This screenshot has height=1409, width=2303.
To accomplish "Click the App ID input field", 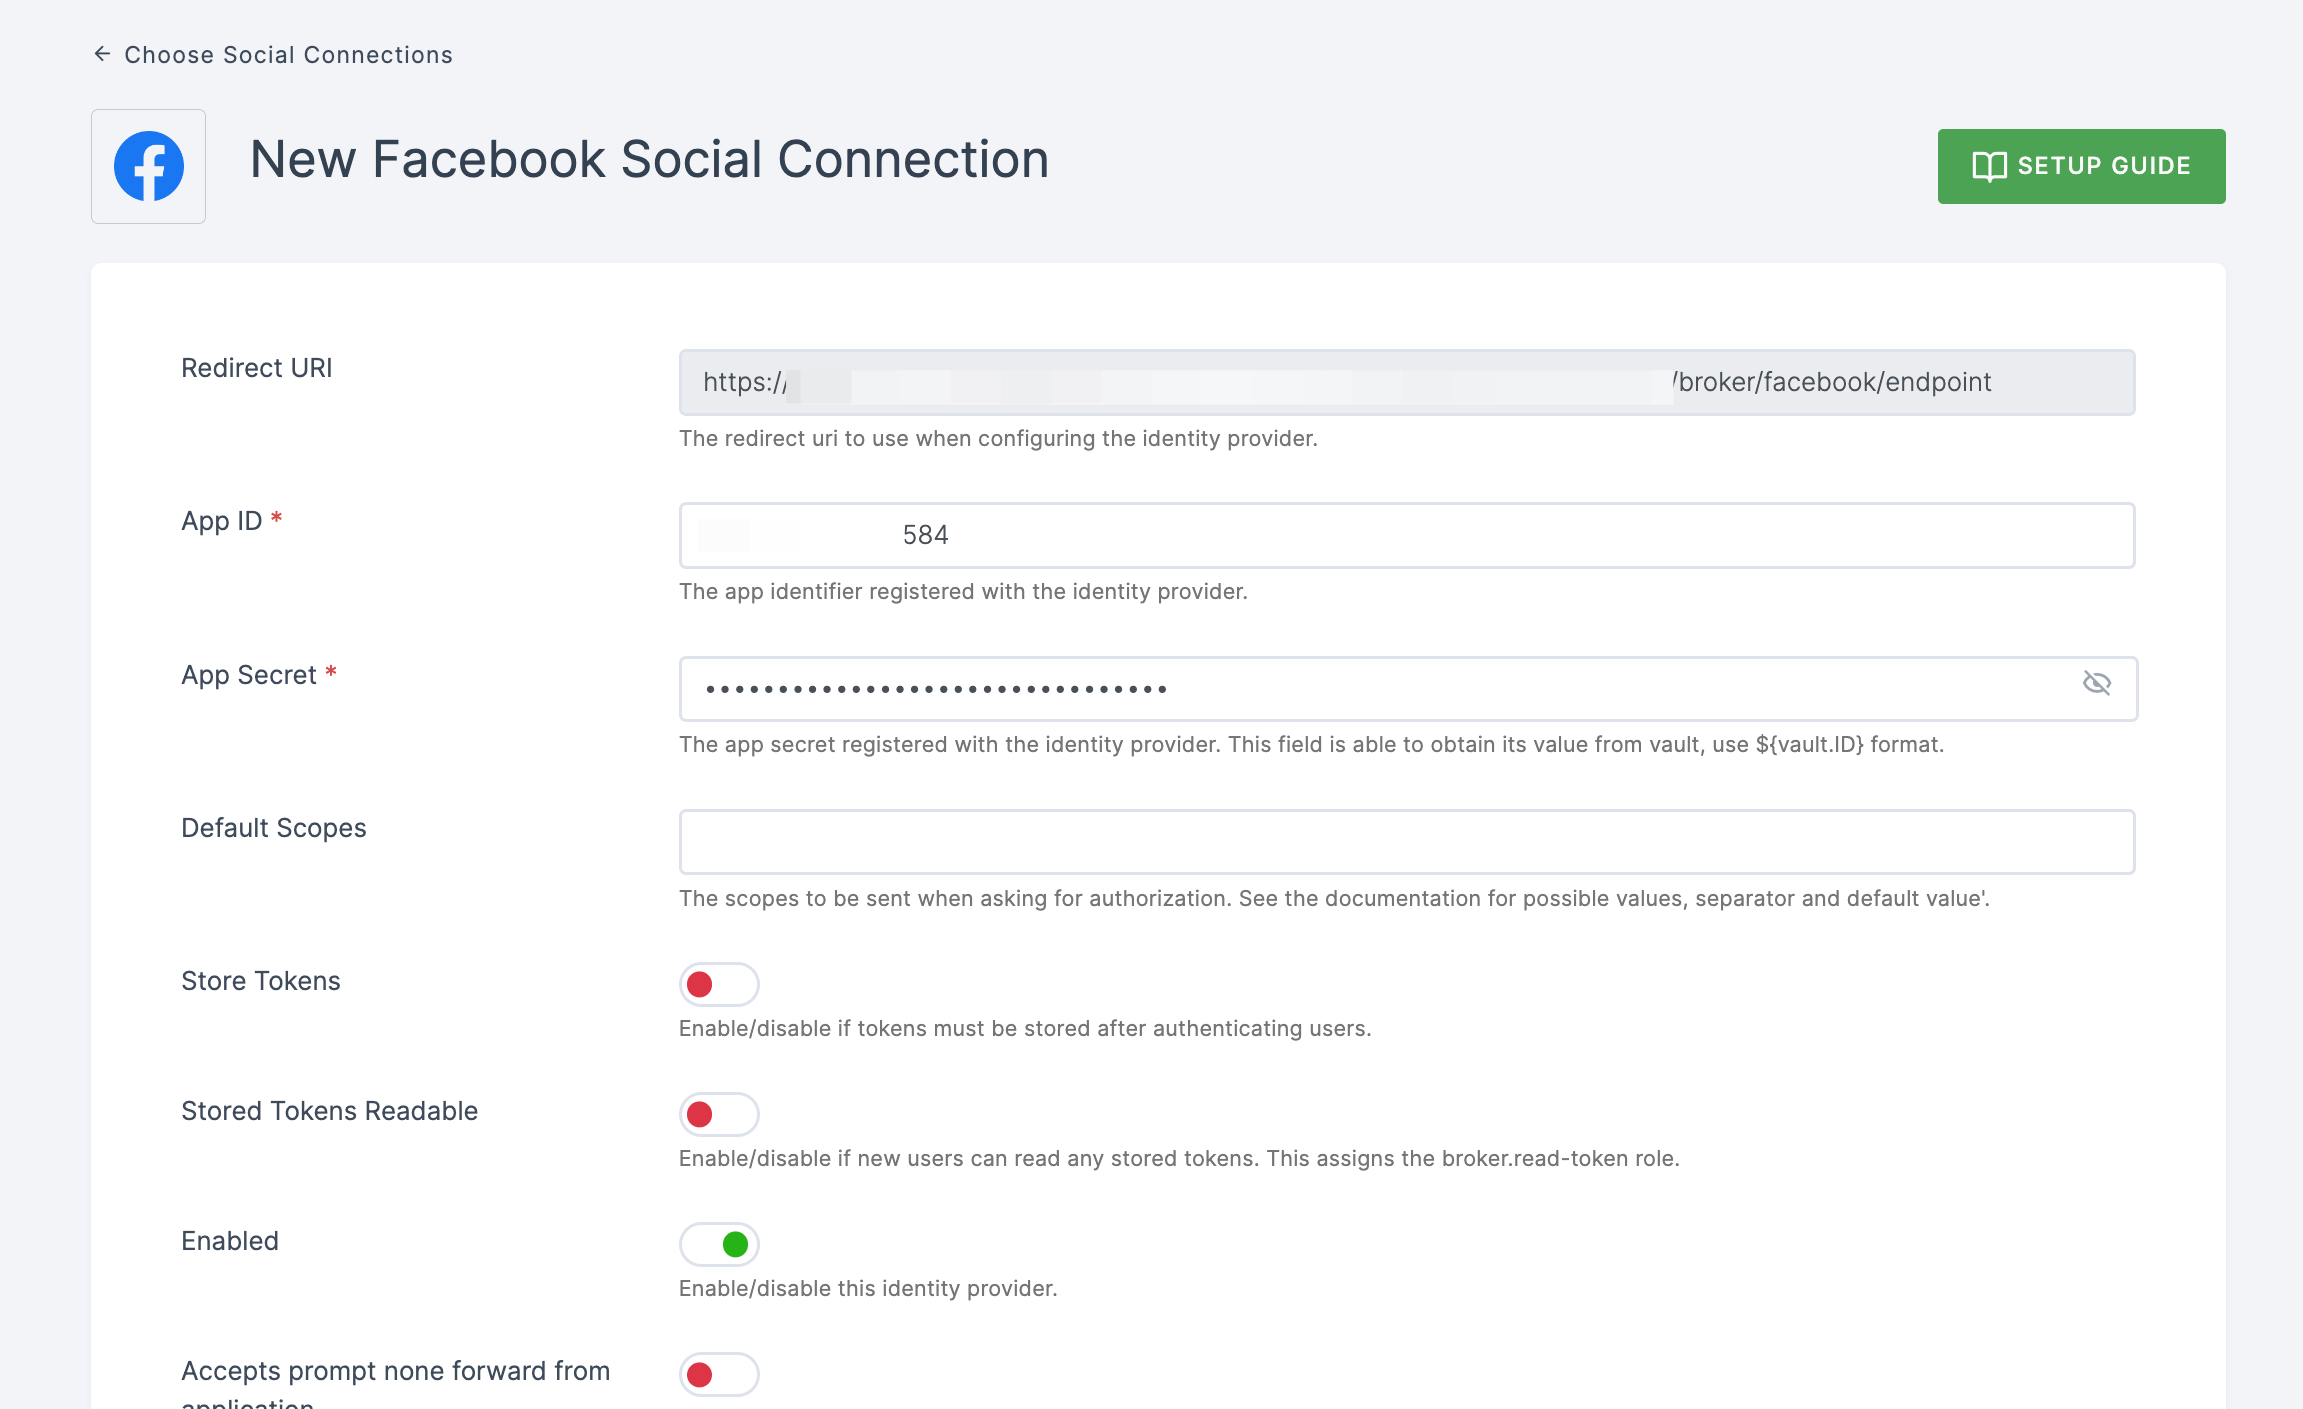I will pyautogui.click(x=1406, y=534).
